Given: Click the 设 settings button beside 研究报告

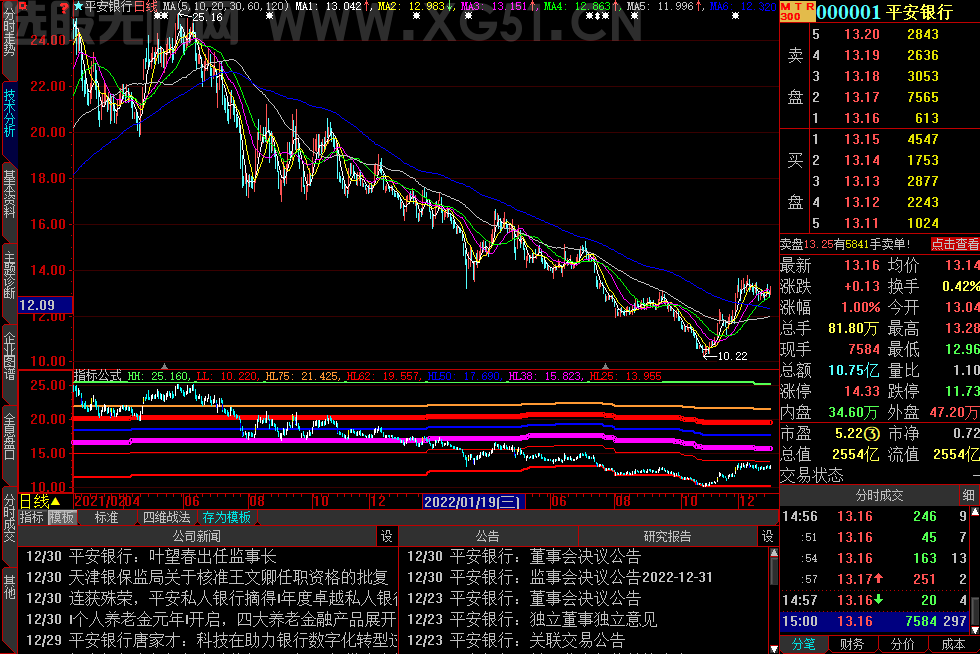Looking at the screenshot, I should pyautogui.click(x=767, y=536).
